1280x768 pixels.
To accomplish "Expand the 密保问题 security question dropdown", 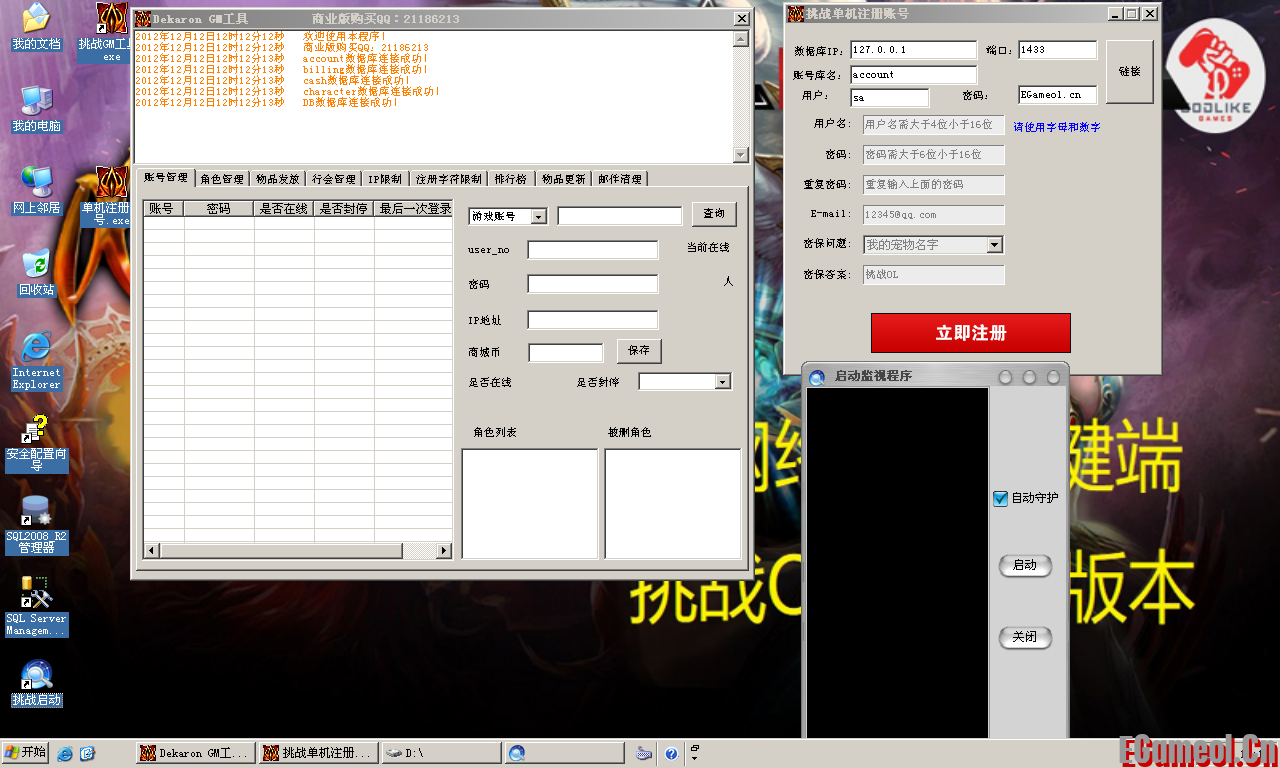I will pyautogui.click(x=994, y=244).
